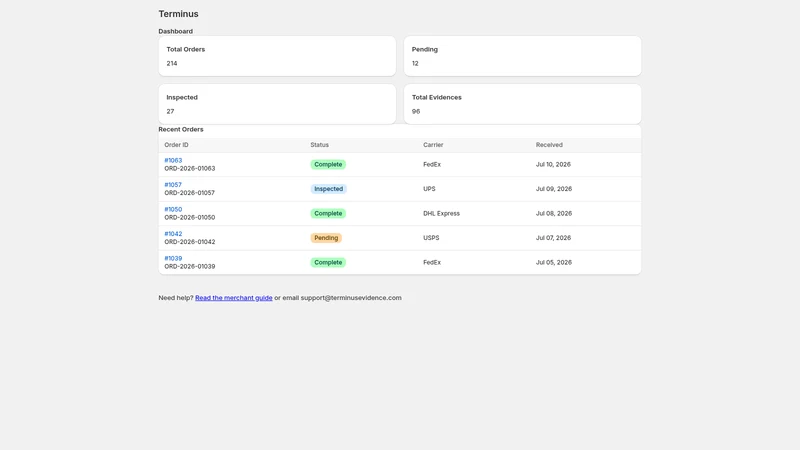This screenshot has width=800, height=450.
Task: Open order #1050 link
Action: coord(173,209)
